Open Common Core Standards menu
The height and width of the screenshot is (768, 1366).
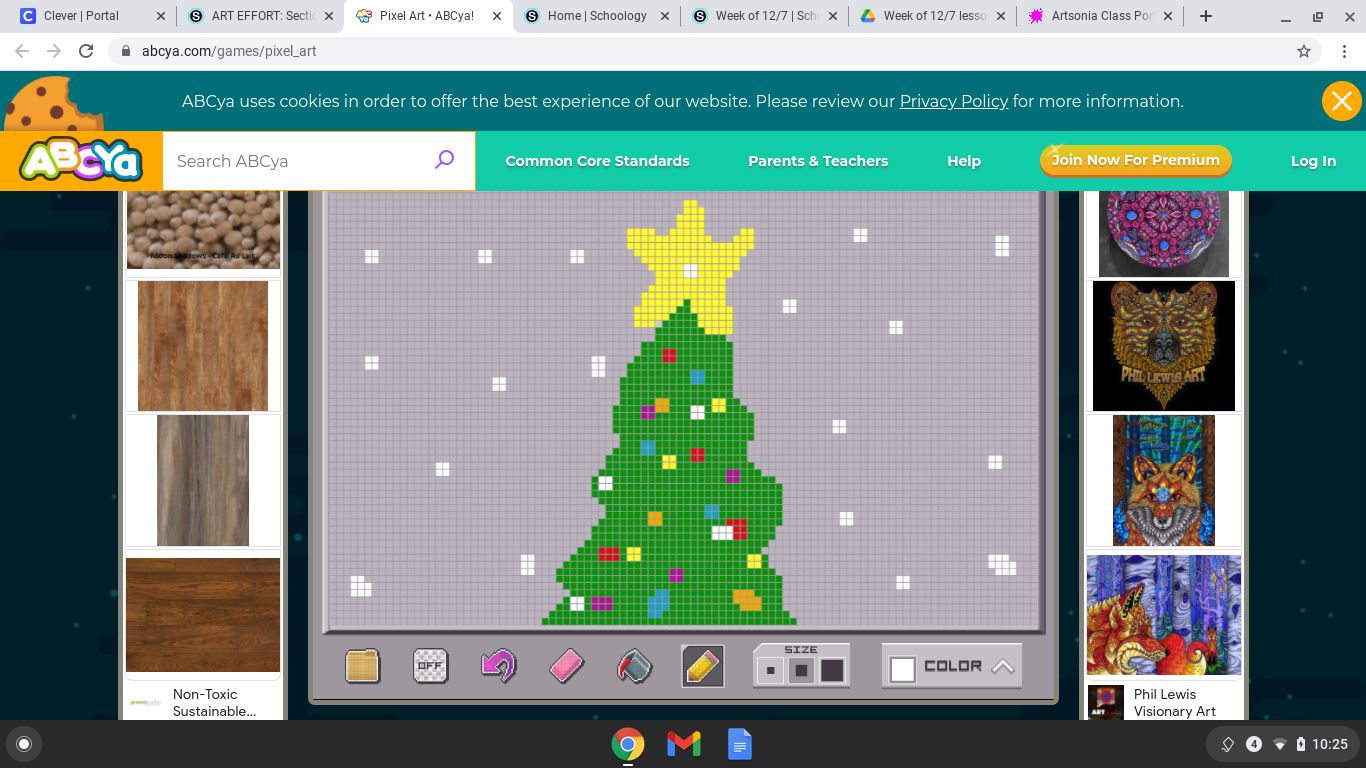pos(597,161)
